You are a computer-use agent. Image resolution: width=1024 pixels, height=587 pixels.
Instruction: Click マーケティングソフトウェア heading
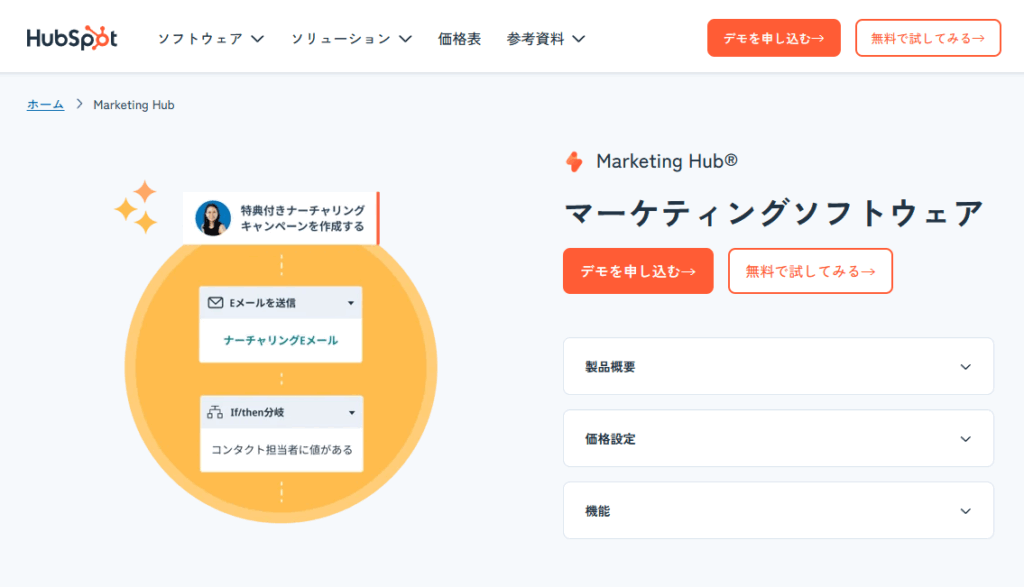click(774, 214)
